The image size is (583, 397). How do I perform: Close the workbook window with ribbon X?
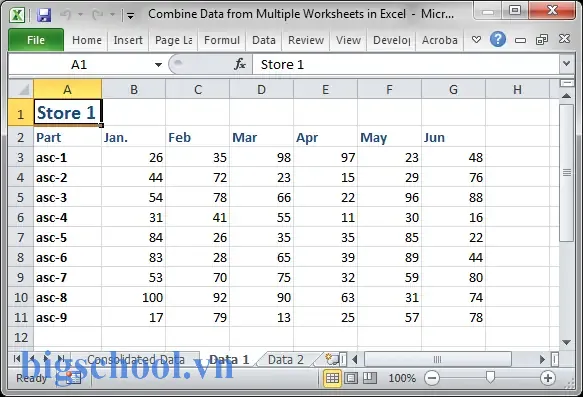coord(564,39)
